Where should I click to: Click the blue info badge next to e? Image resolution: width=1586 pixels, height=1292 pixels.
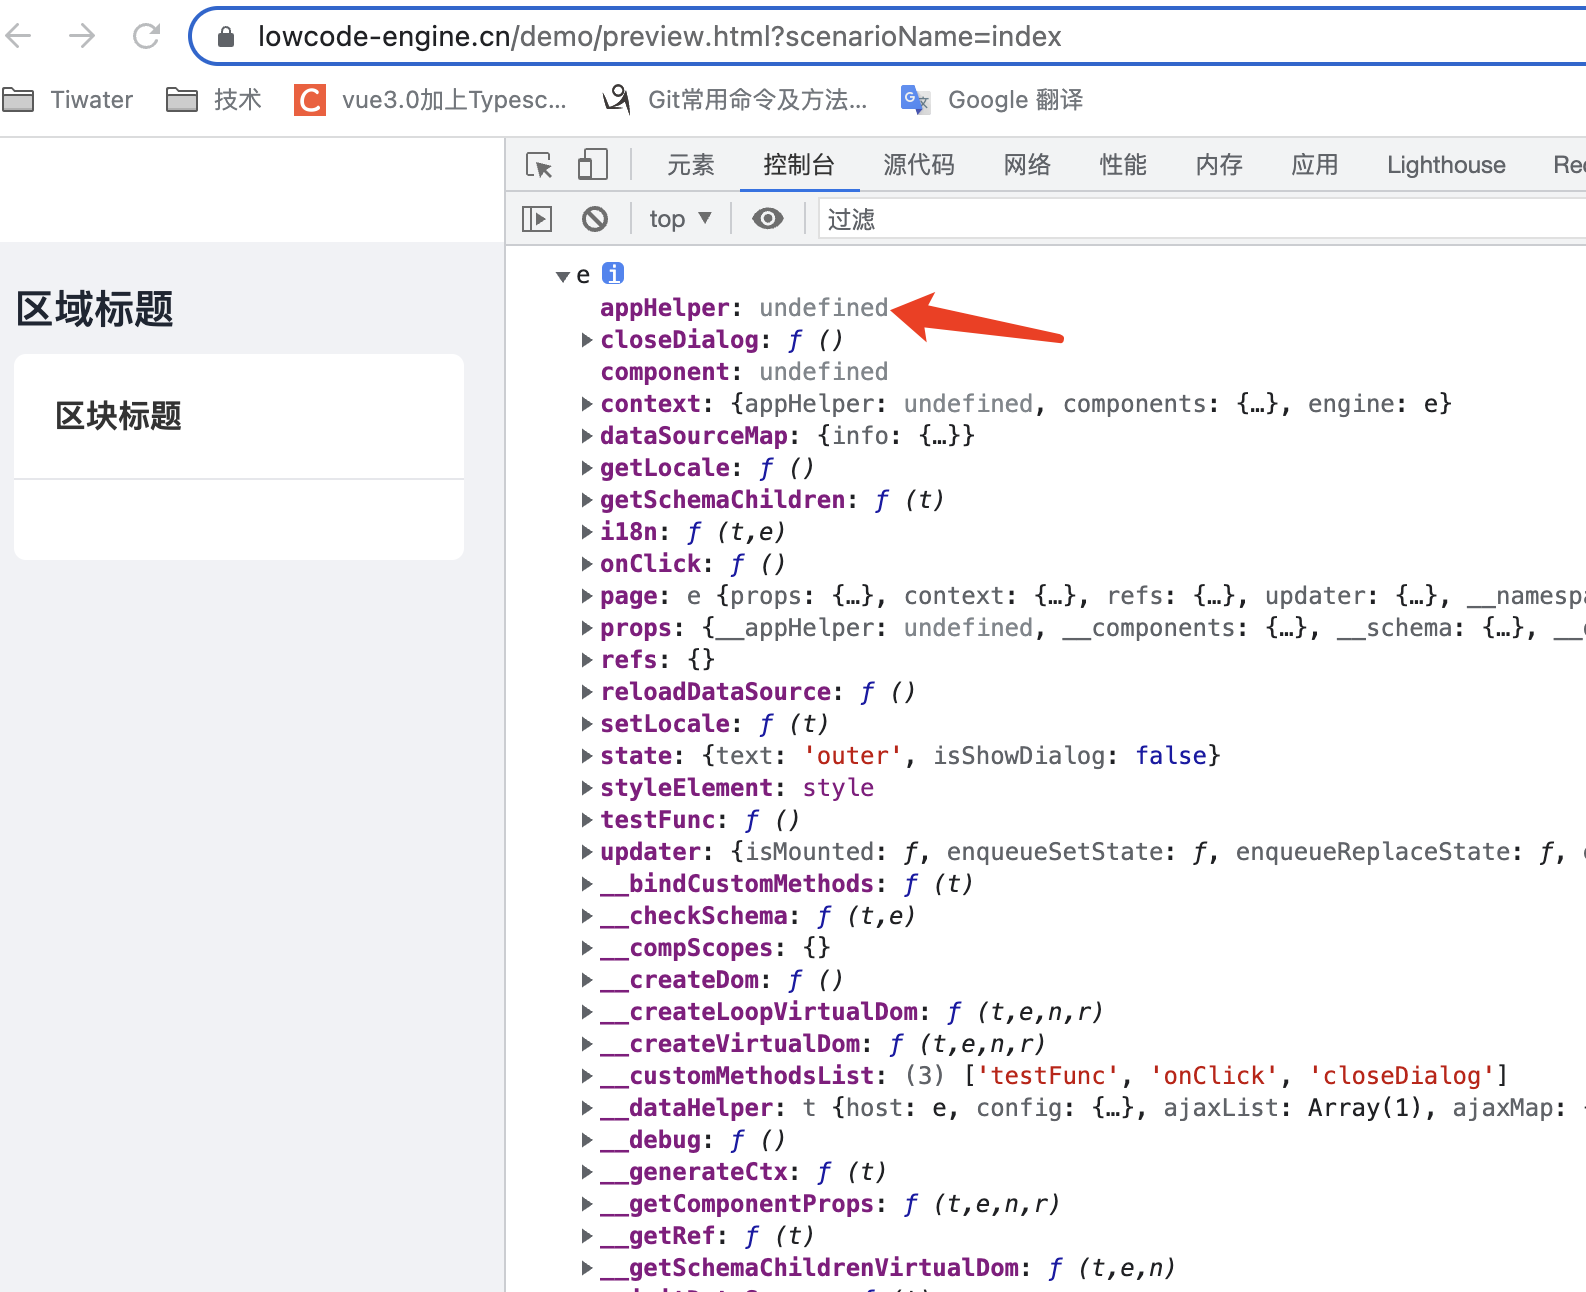(x=613, y=273)
